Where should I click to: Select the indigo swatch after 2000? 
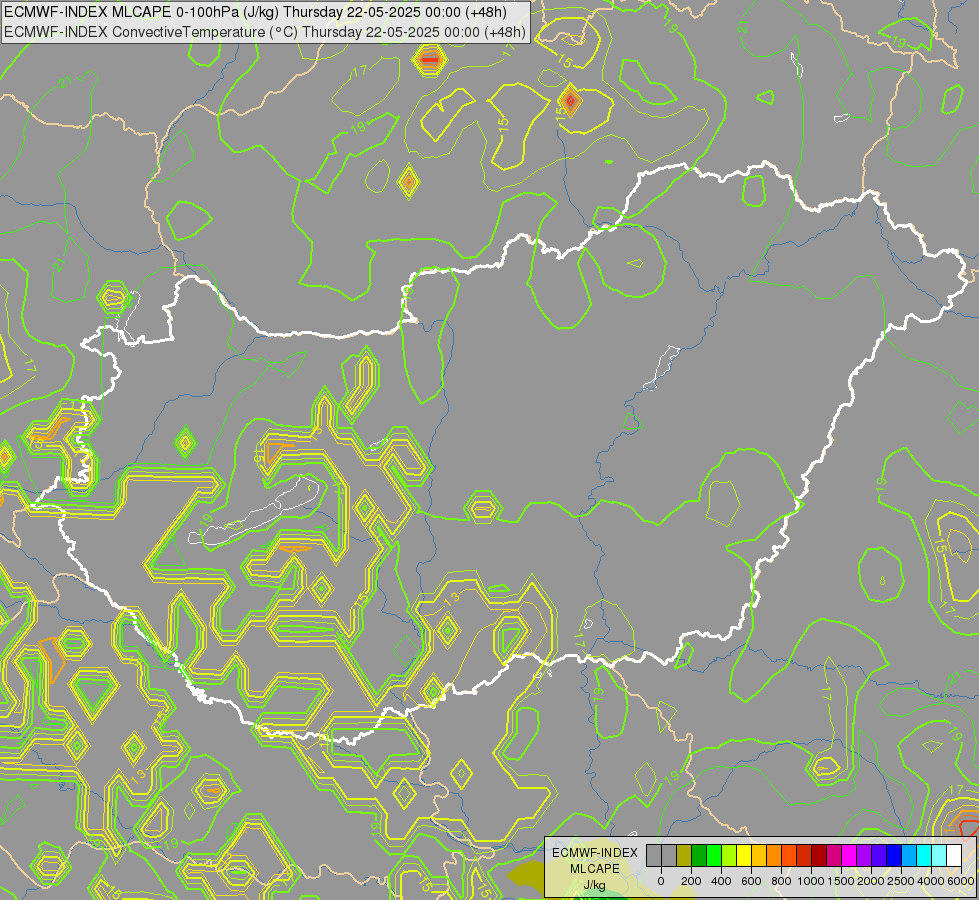[x=879, y=856]
